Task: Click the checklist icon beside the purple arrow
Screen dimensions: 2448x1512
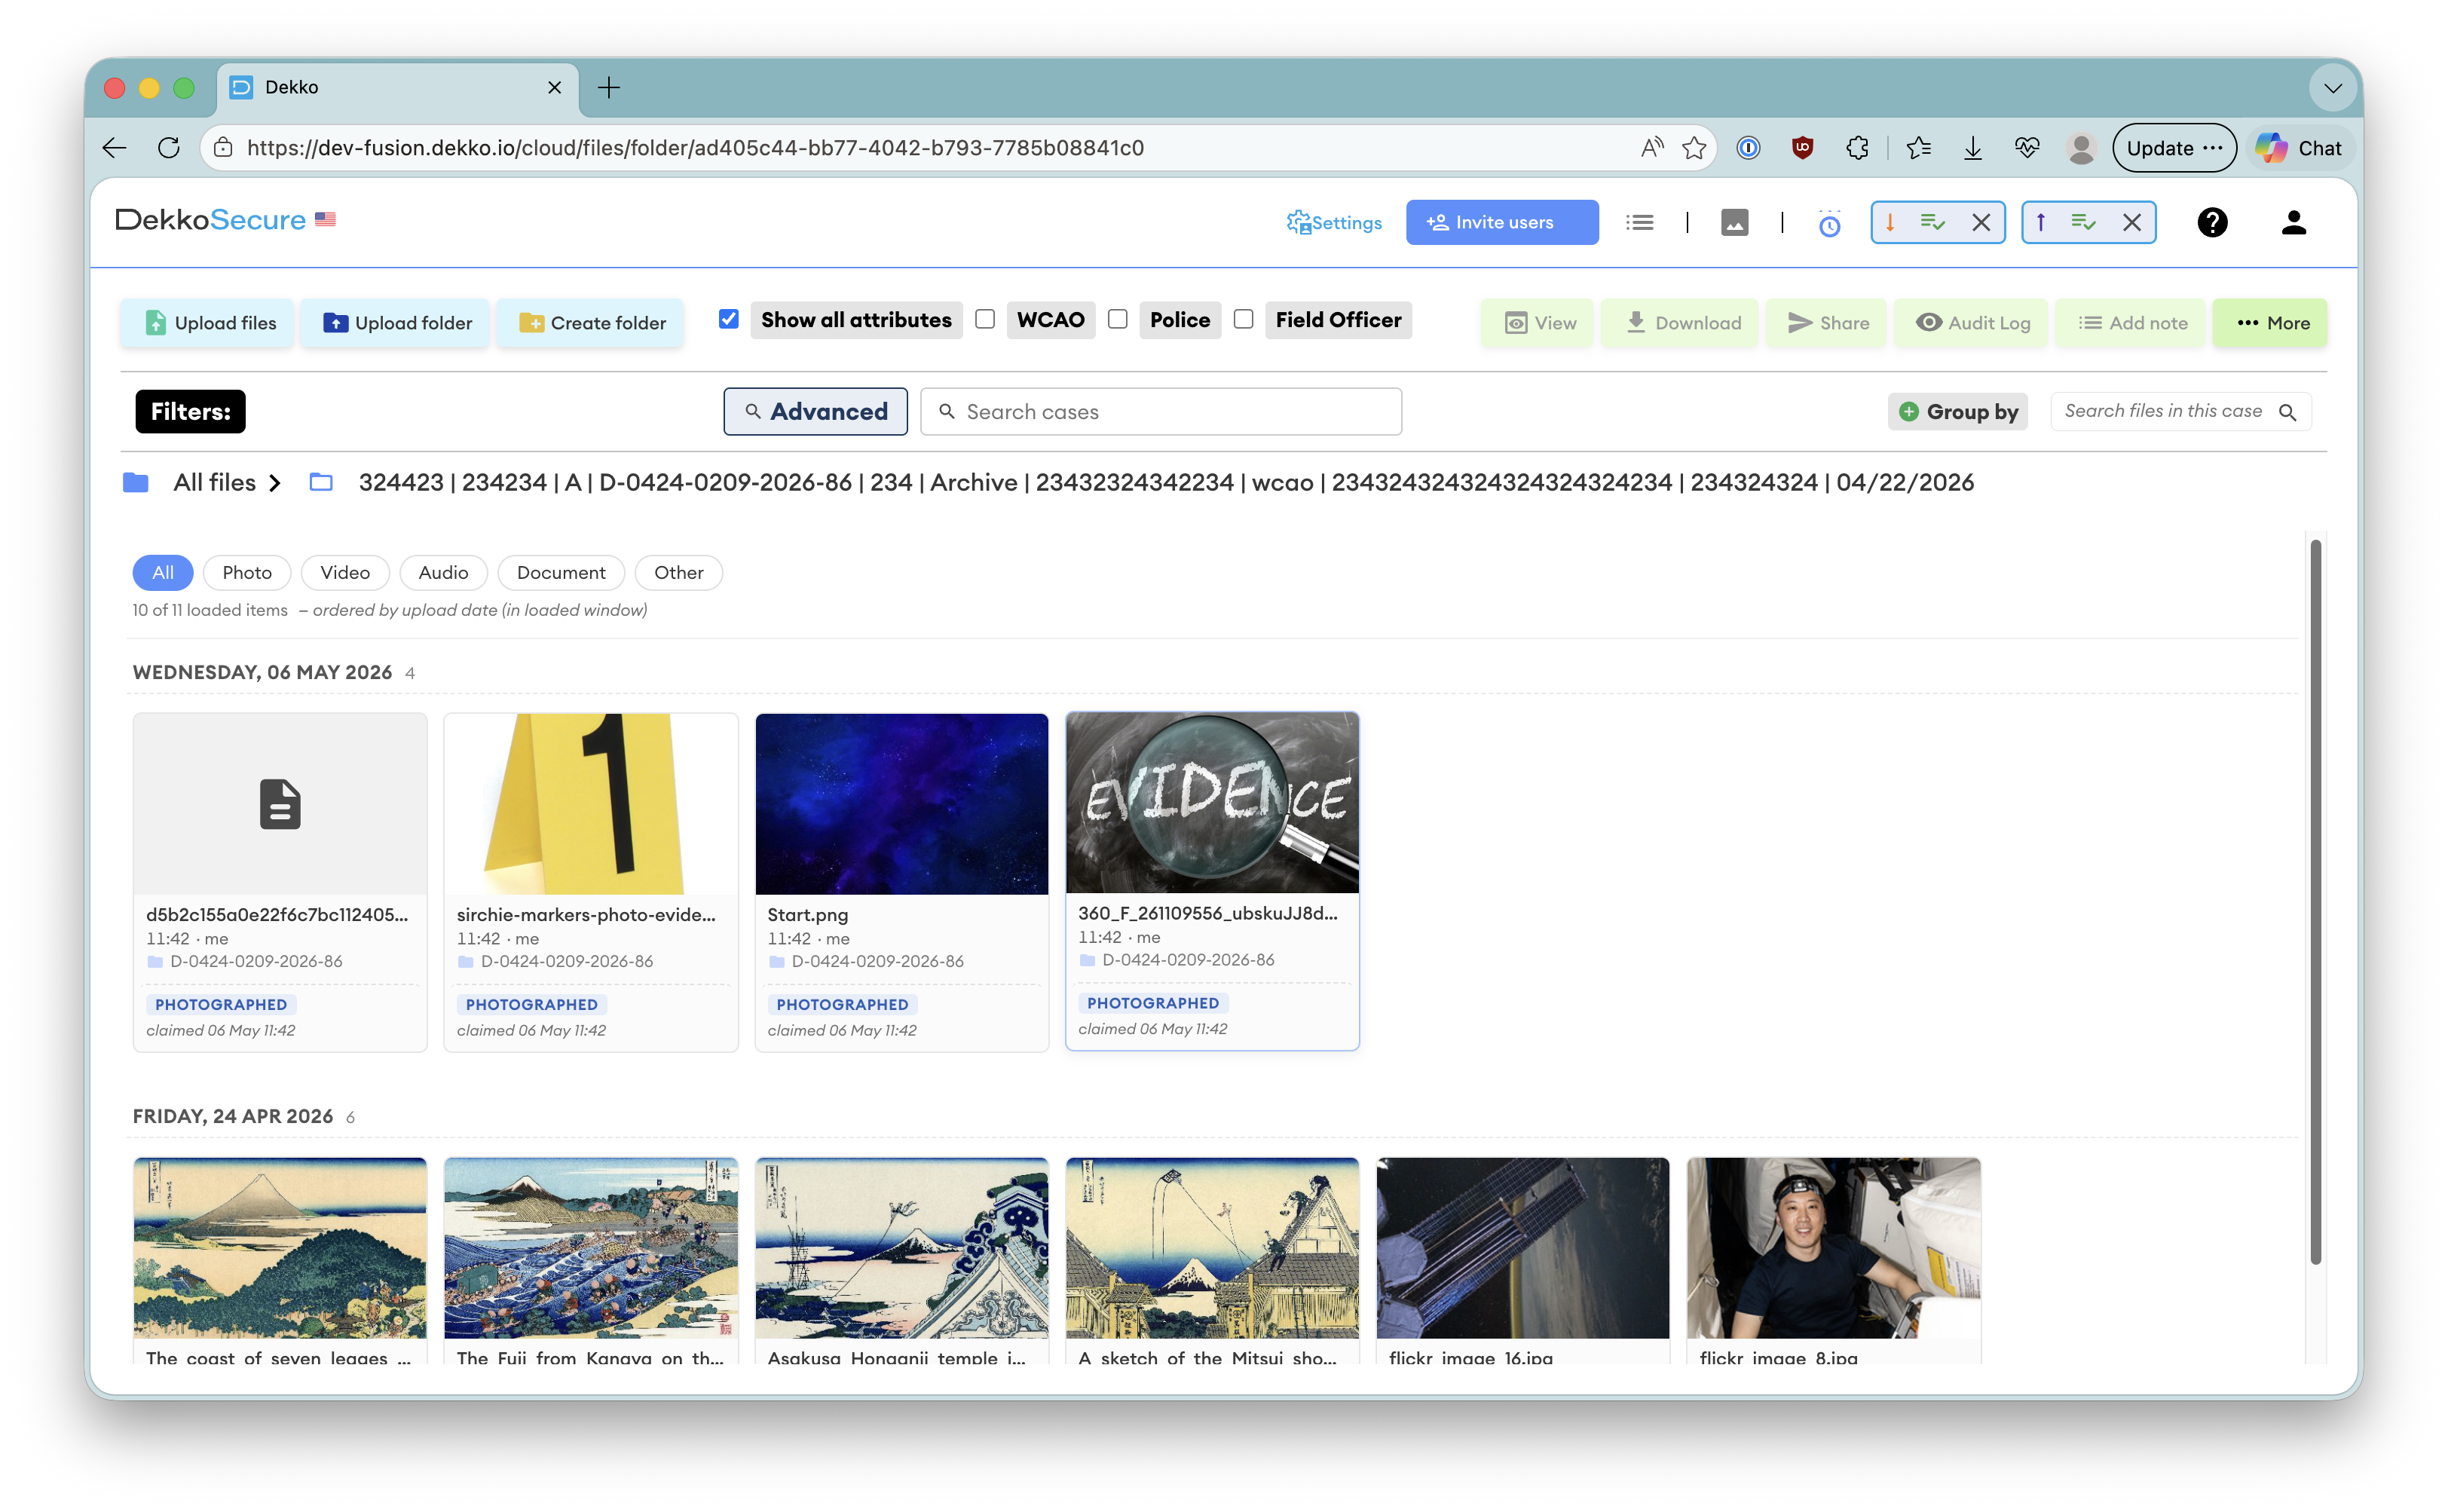Action: point(2083,222)
